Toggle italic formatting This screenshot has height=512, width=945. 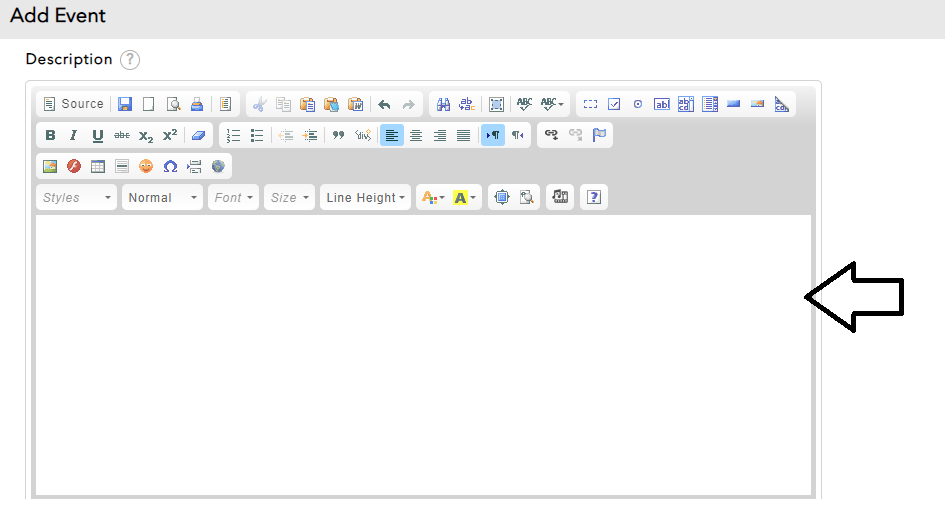74,135
